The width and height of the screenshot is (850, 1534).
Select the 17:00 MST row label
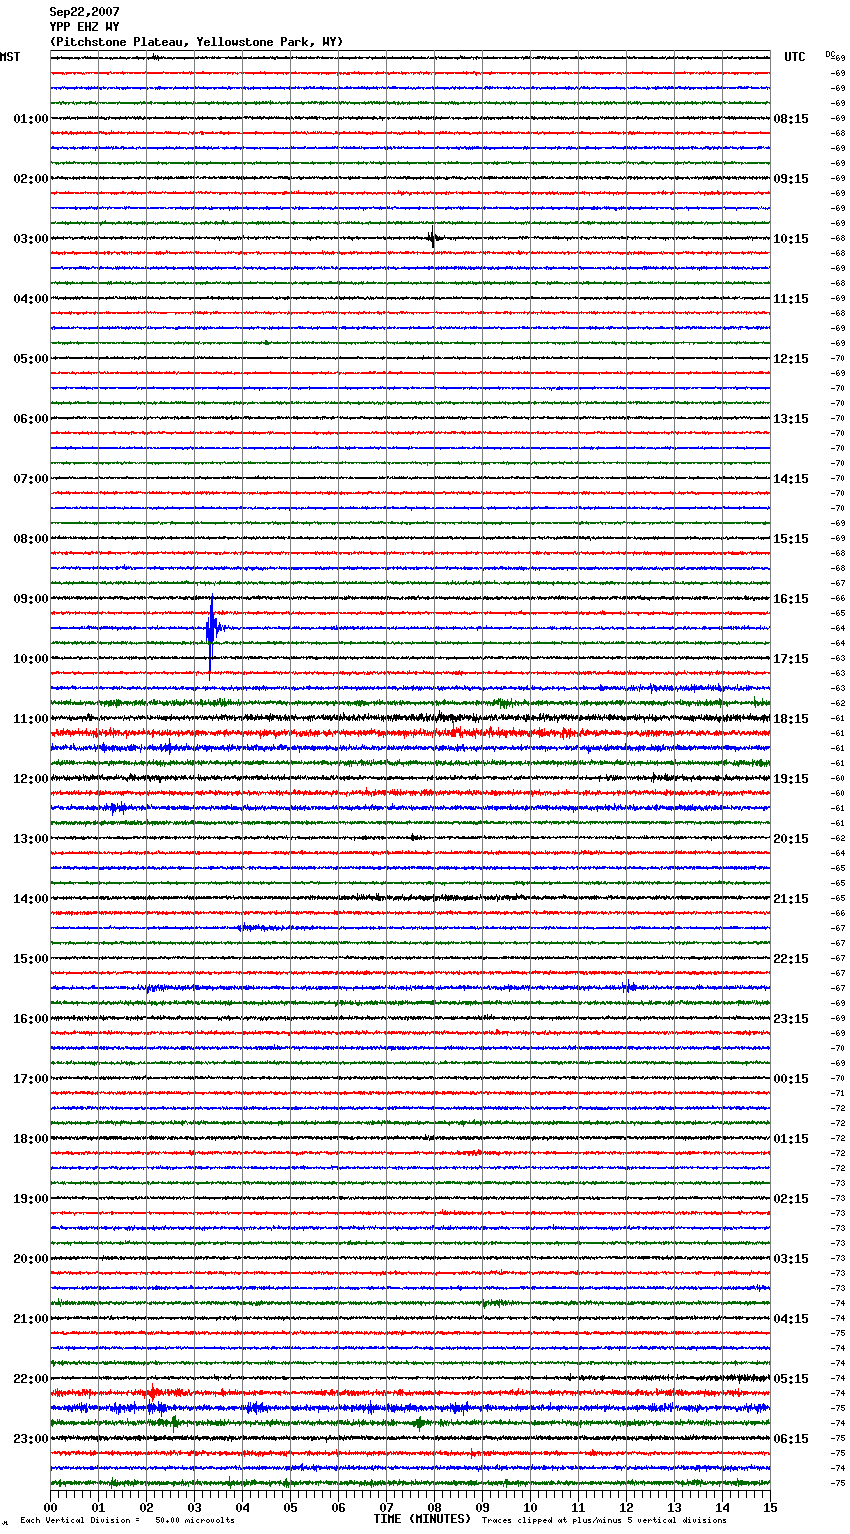tap(31, 1079)
